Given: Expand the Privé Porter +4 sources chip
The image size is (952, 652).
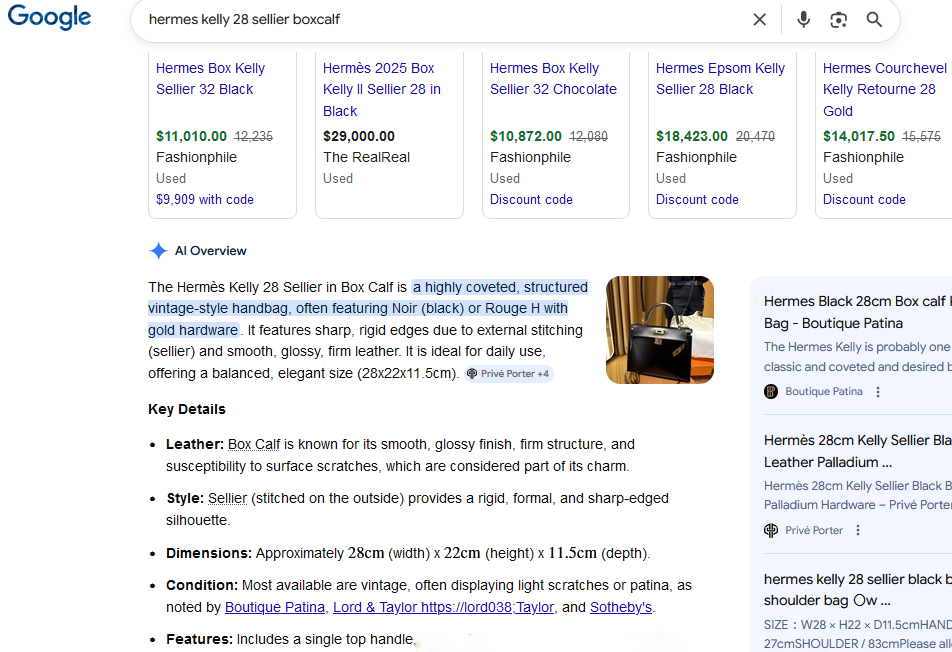Looking at the screenshot, I should (508, 374).
